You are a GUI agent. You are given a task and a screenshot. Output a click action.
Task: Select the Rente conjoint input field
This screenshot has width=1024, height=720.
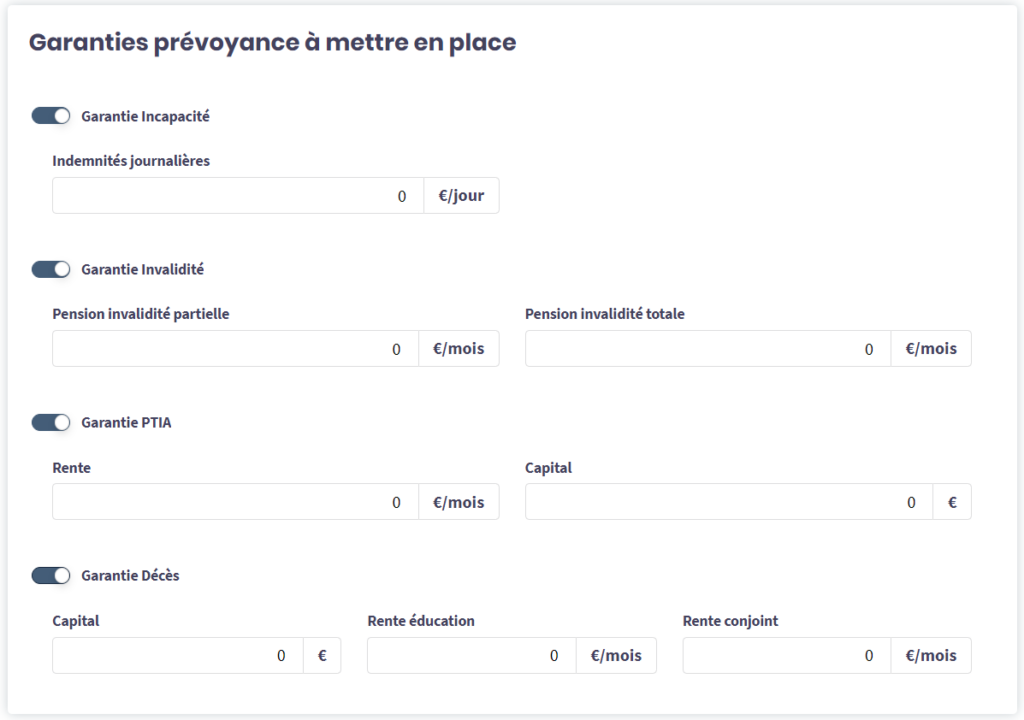786,655
